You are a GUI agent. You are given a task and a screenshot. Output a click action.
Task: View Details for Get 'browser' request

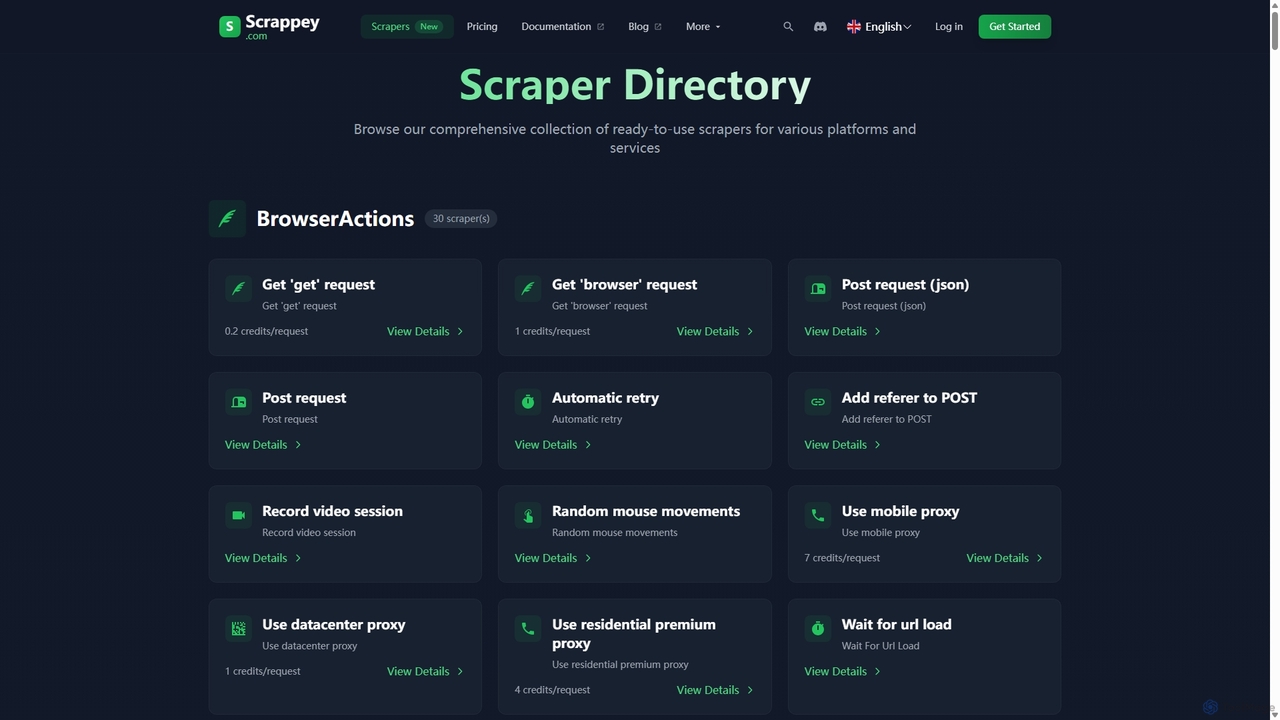click(x=715, y=331)
